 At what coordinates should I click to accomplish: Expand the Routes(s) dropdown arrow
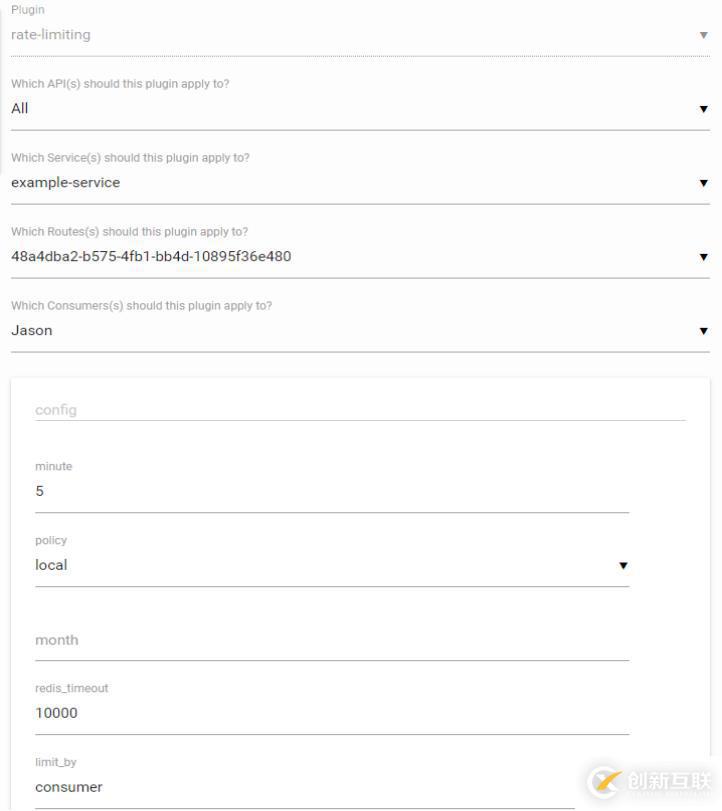tap(704, 257)
